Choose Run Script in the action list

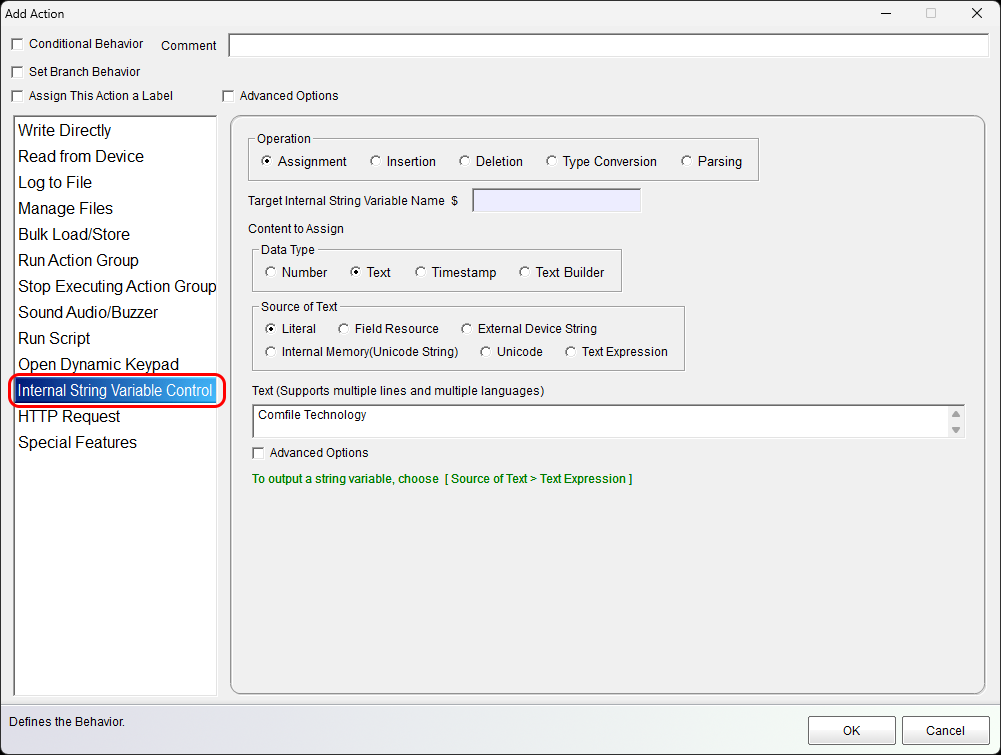[54, 339]
